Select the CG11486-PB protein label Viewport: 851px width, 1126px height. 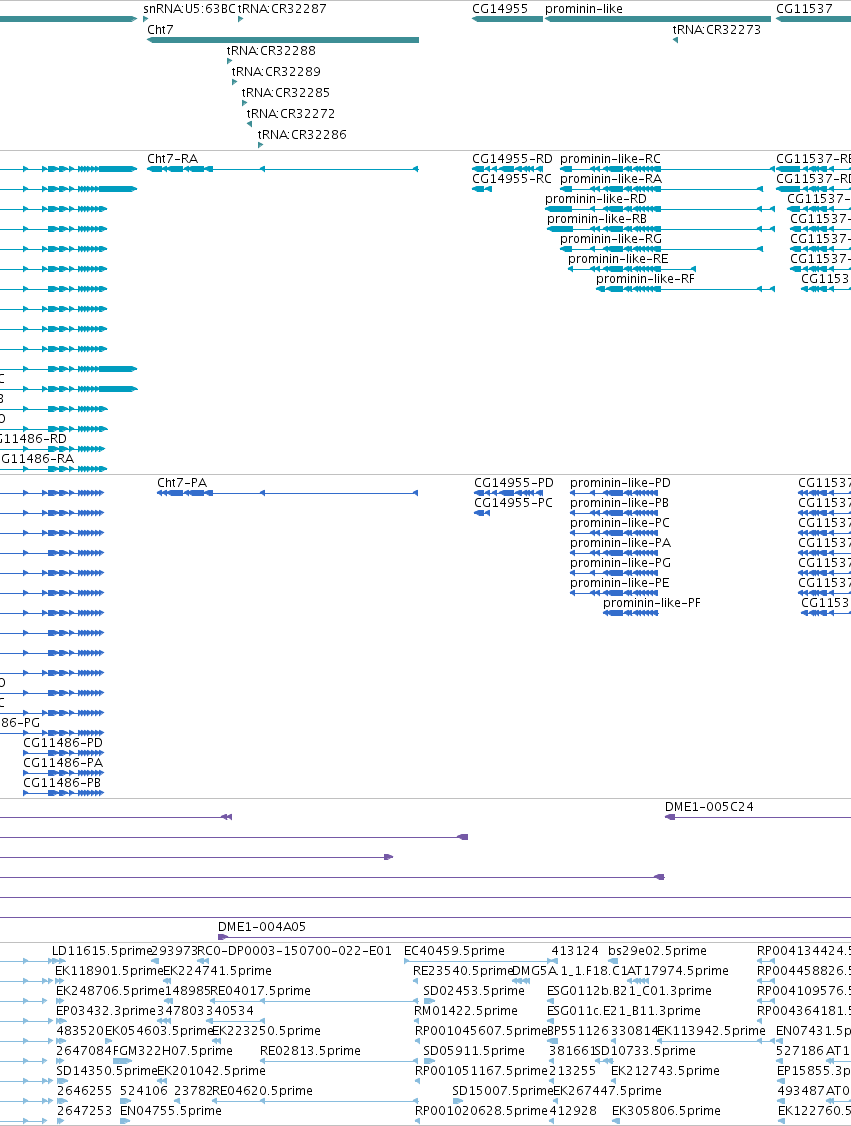pyautogui.click(x=62, y=783)
